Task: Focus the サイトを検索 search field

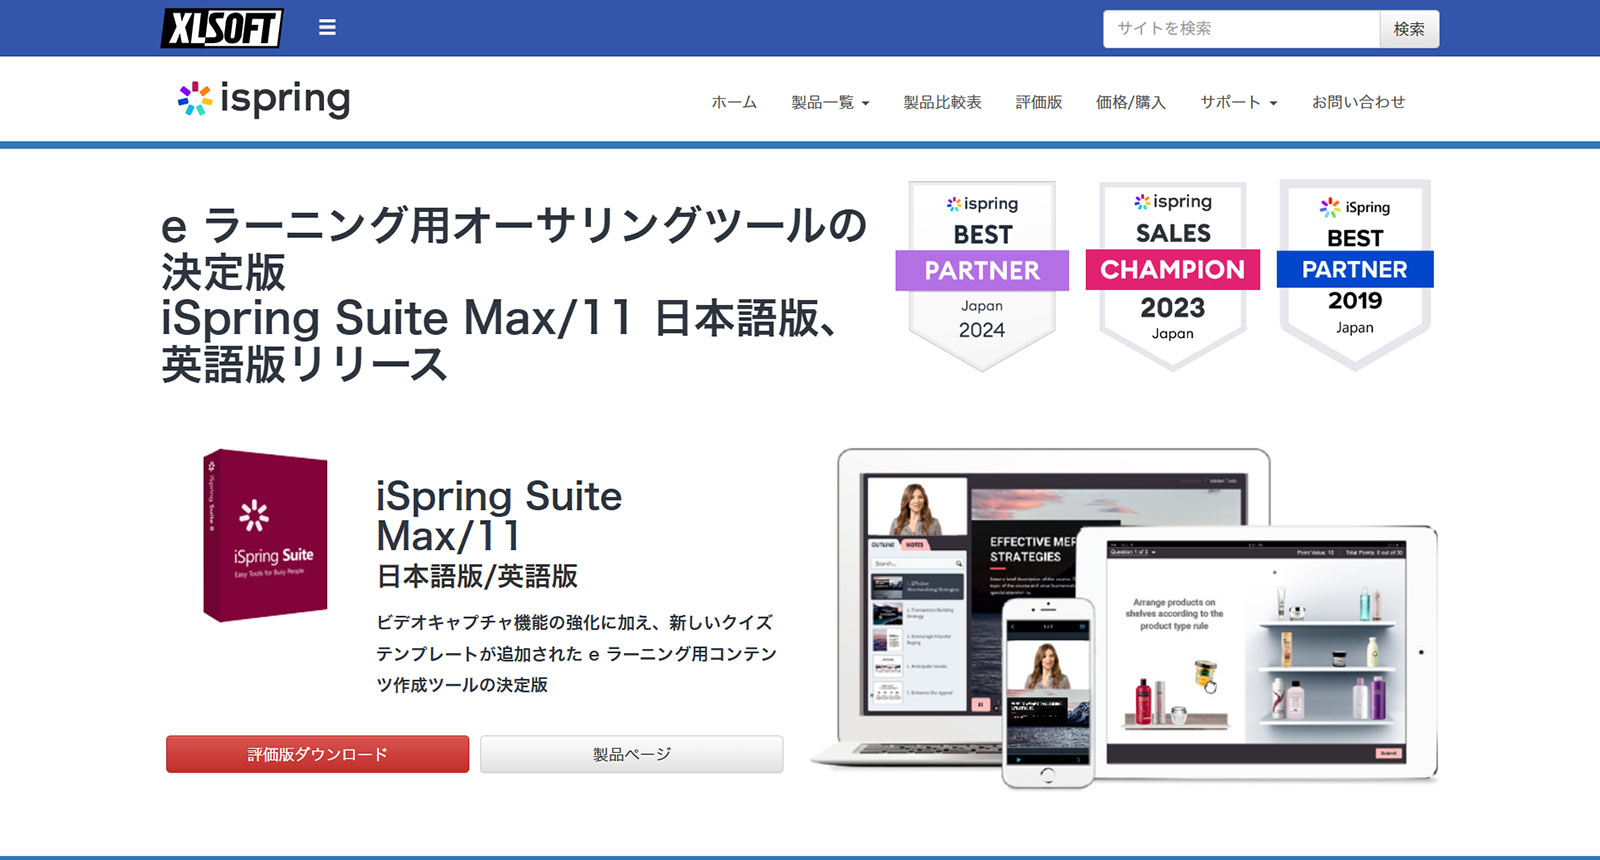Action: coord(1241,29)
